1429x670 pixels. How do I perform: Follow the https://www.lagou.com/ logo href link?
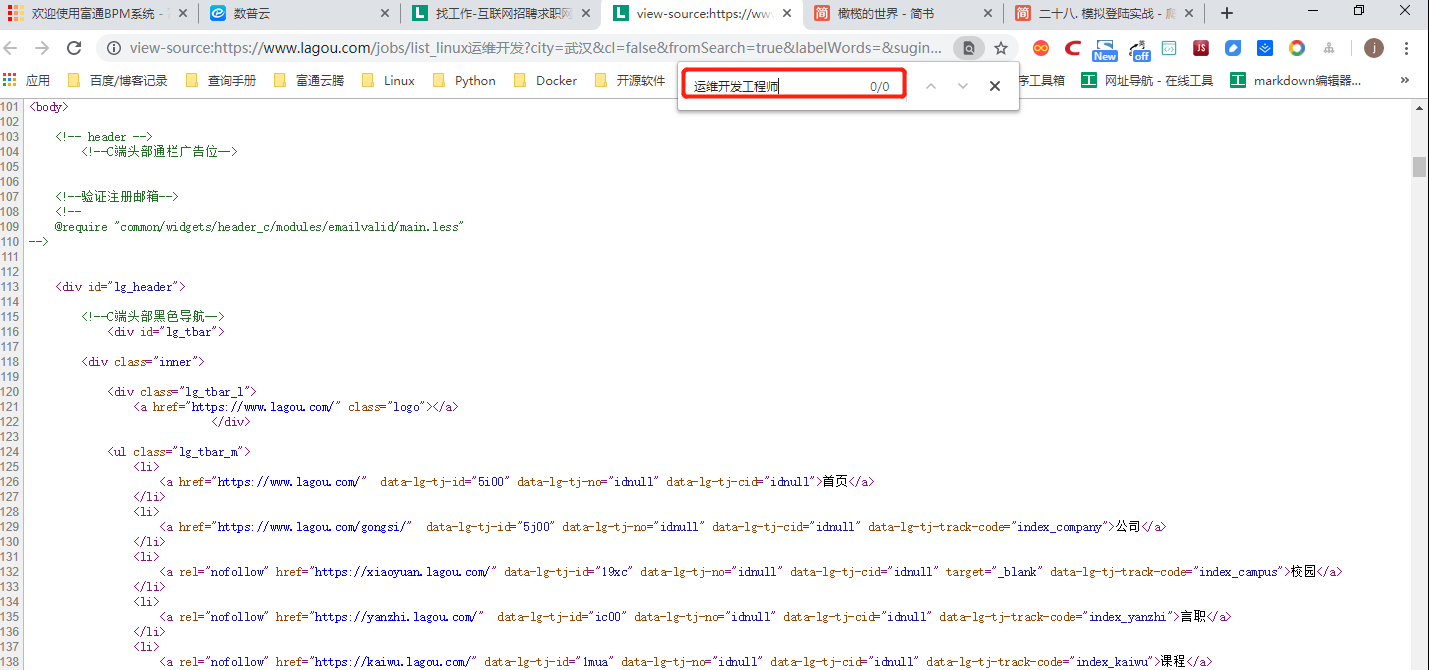click(263, 407)
